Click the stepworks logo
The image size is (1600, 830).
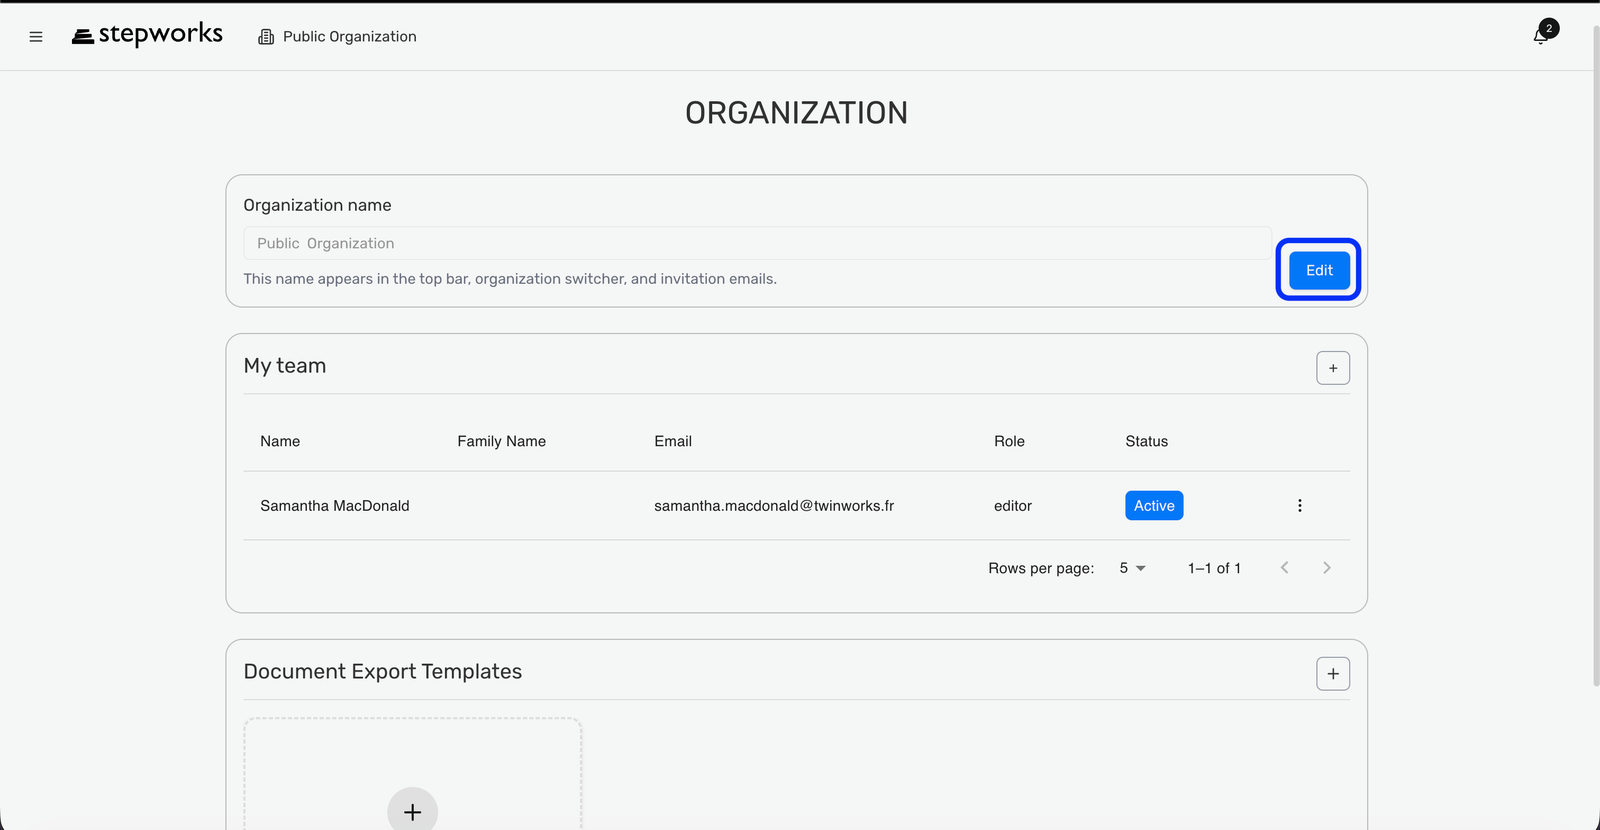[x=147, y=35]
